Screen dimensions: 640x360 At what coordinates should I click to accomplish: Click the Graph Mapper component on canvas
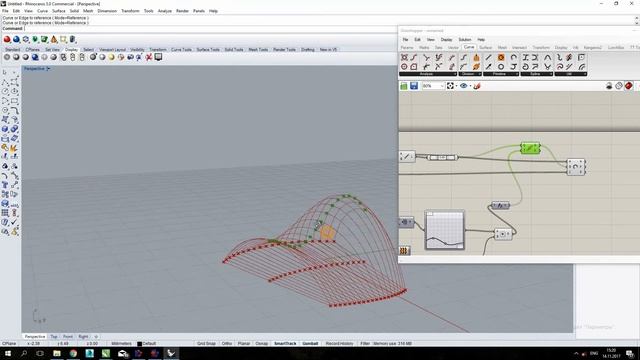pyautogui.click(x=444, y=230)
